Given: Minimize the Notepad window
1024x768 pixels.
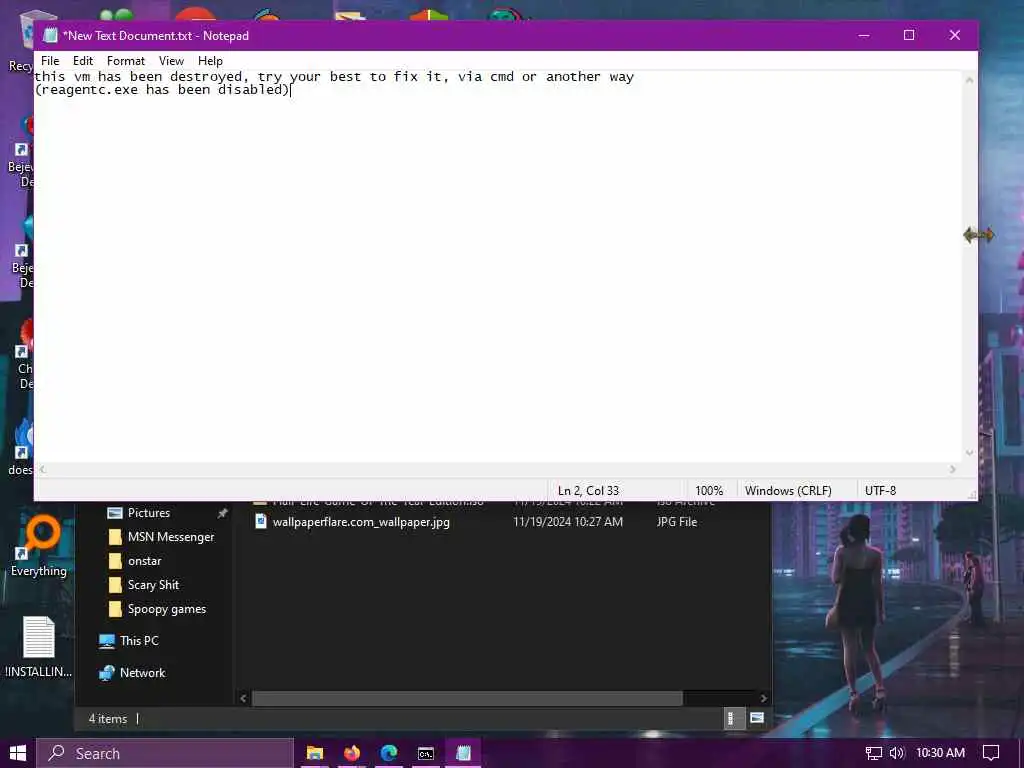Looking at the screenshot, I should tap(863, 35).
